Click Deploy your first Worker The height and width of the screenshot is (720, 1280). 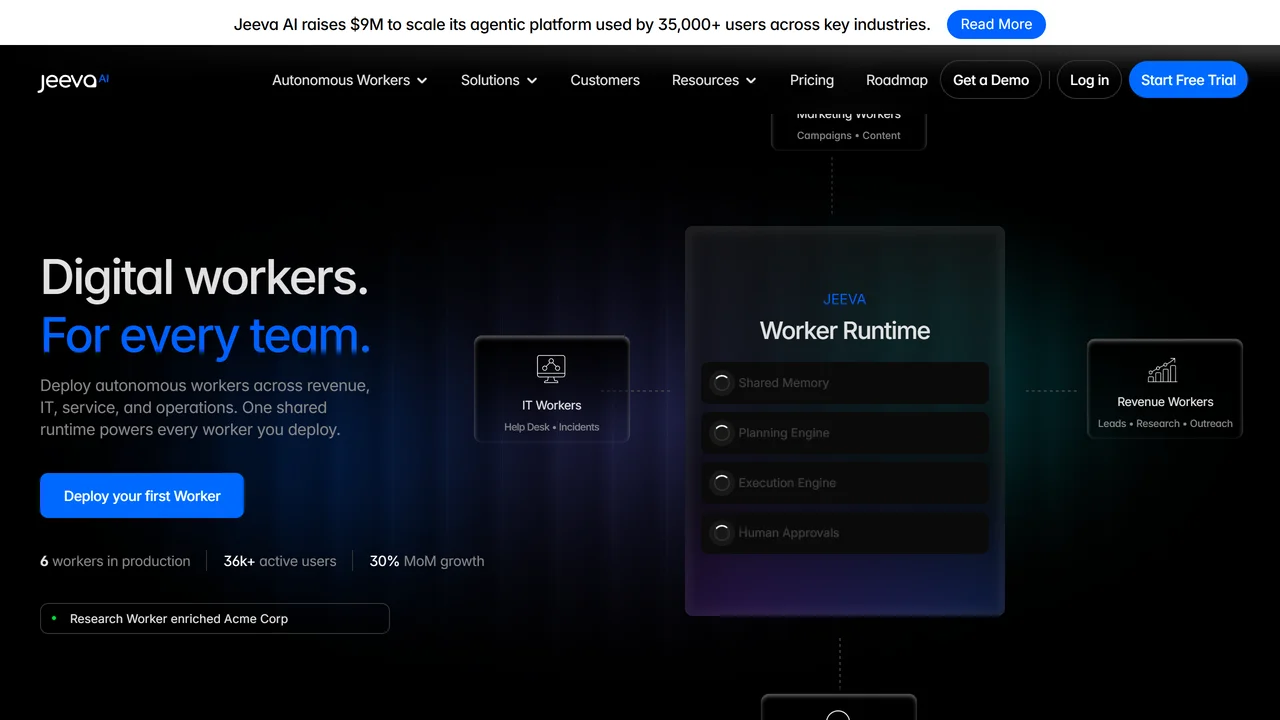142,496
